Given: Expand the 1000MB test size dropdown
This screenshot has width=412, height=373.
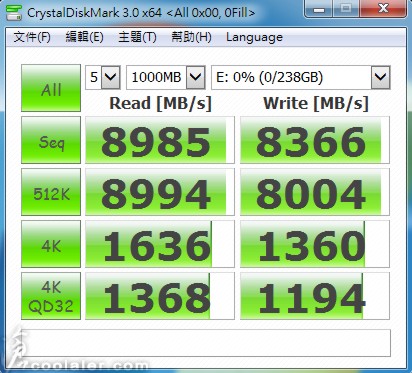Looking at the screenshot, I should point(195,77).
